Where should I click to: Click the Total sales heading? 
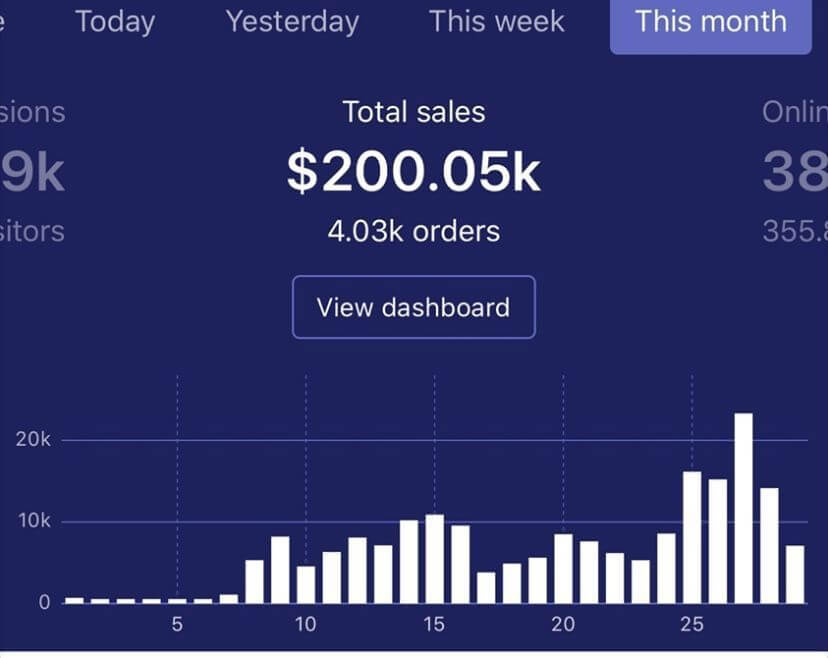413,111
